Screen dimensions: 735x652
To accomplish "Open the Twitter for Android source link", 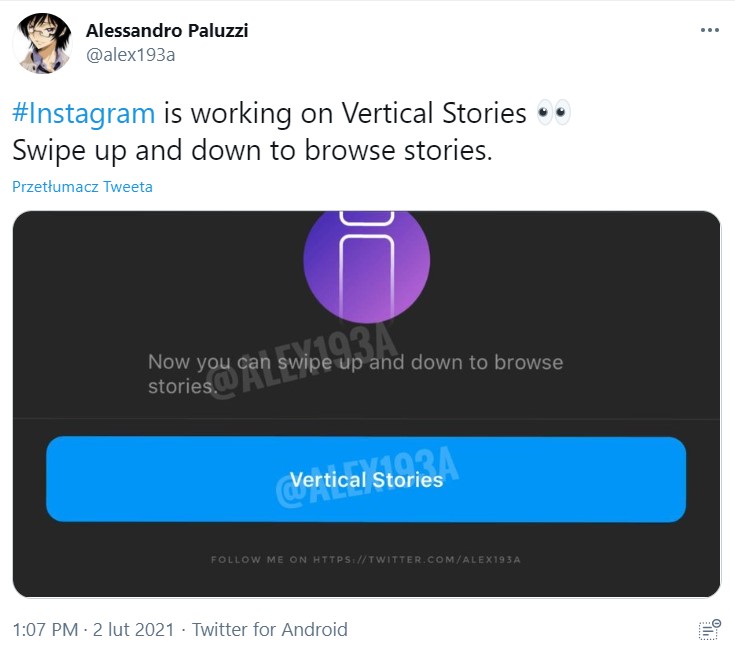I will pyautogui.click(x=270, y=630).
